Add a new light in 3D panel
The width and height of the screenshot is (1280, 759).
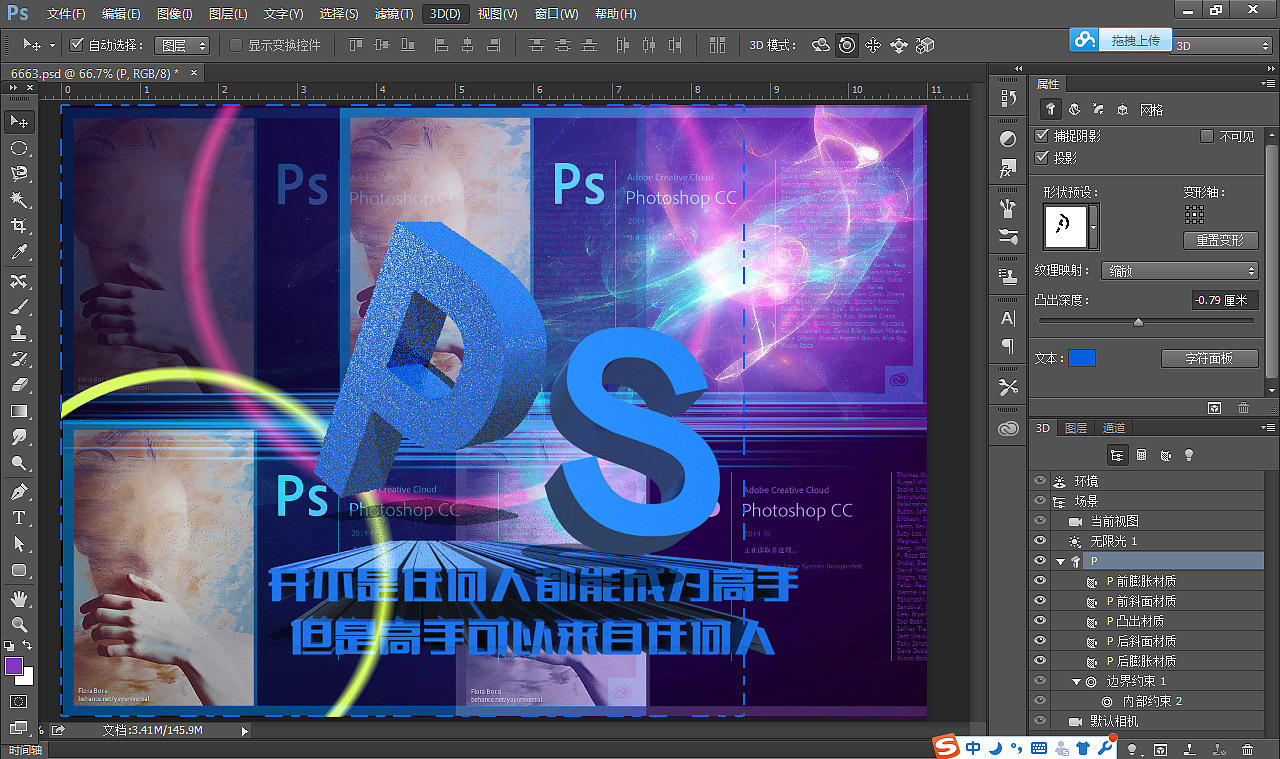(1132, 749)
